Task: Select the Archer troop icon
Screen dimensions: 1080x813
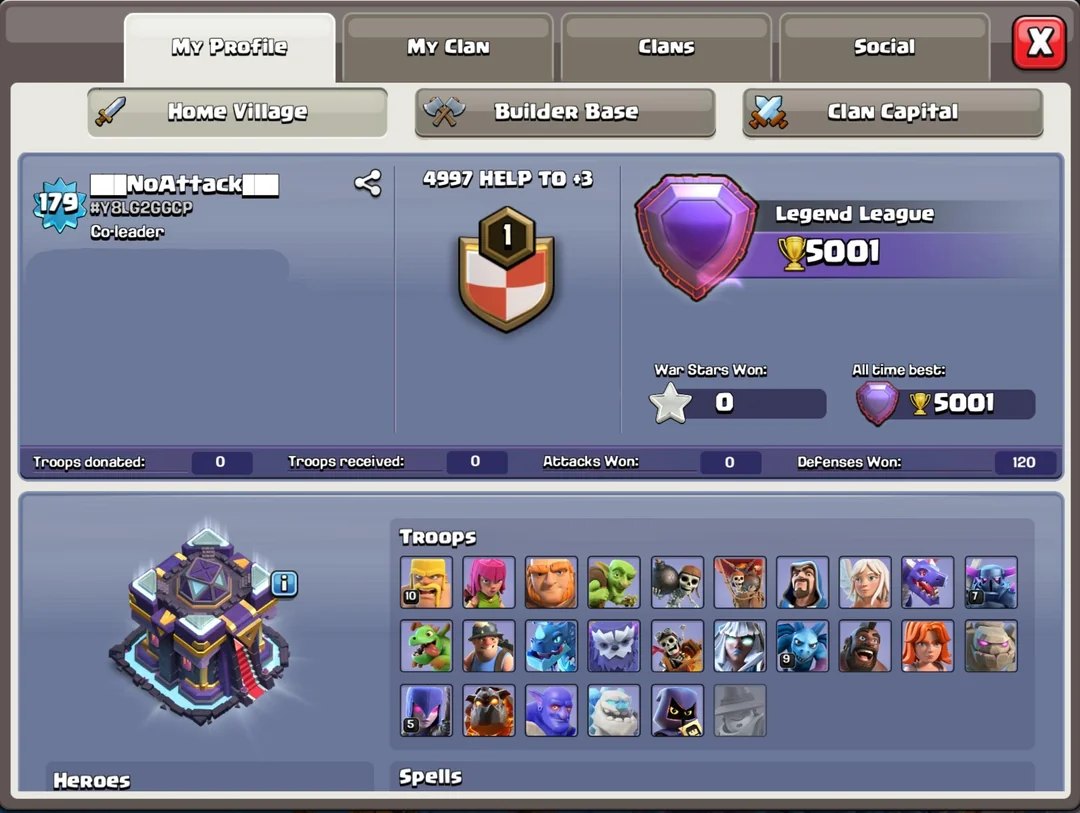Action: coord(489,582)
